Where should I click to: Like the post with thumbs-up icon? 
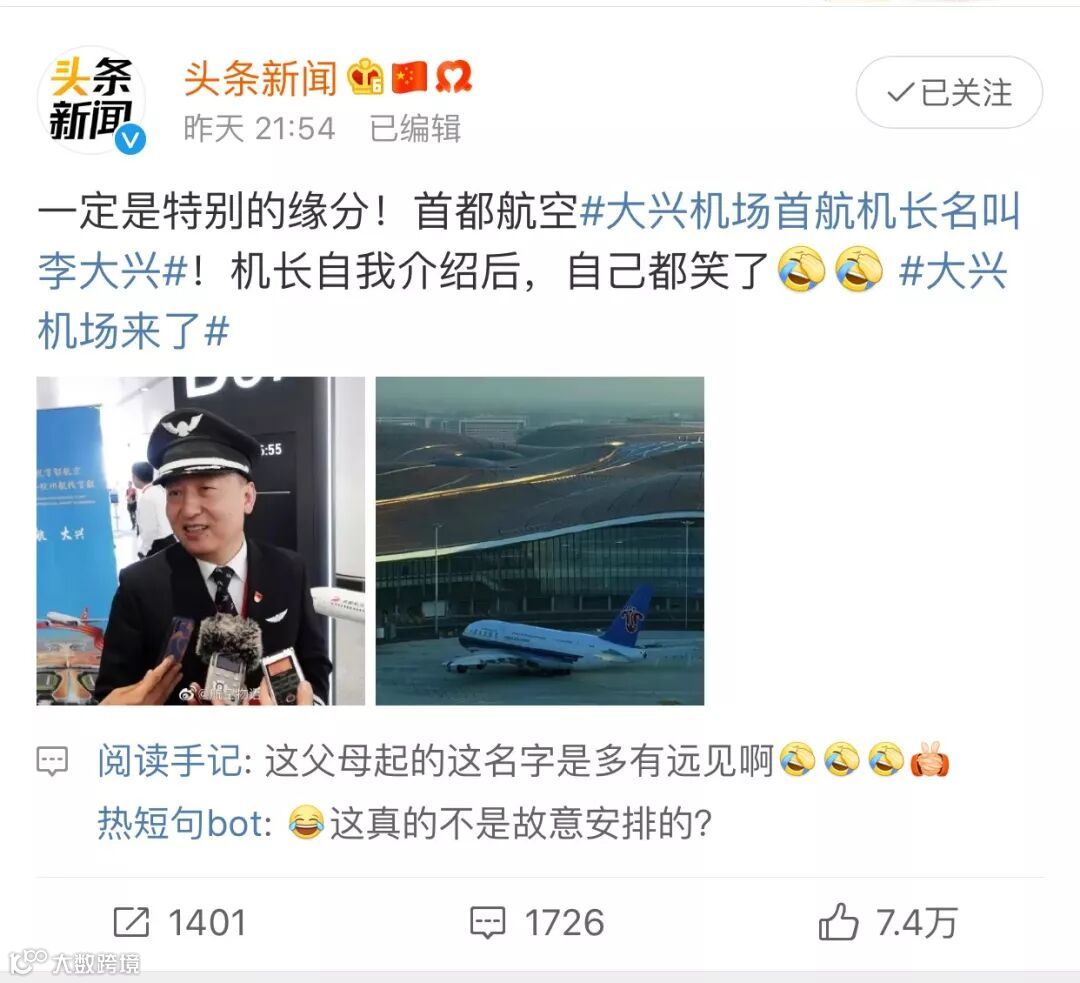click(838, 922)
